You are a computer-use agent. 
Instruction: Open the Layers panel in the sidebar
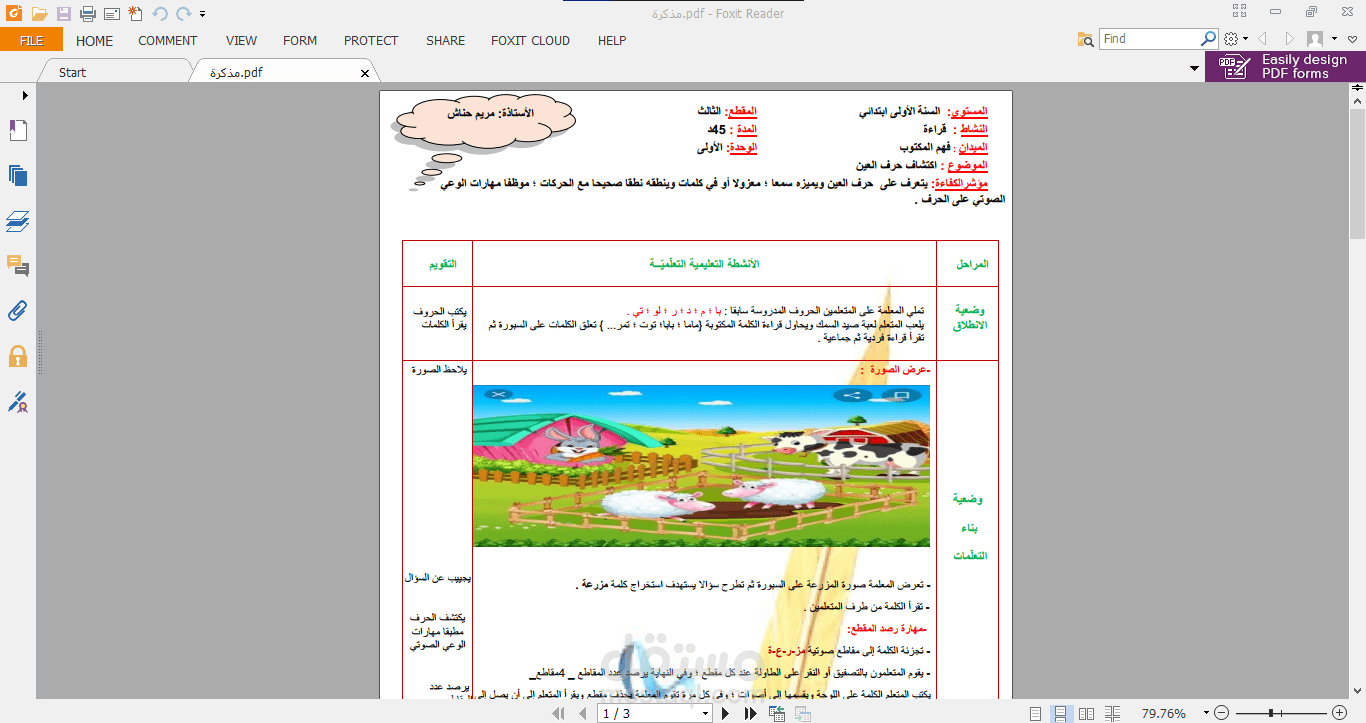(x=16, y=222)
